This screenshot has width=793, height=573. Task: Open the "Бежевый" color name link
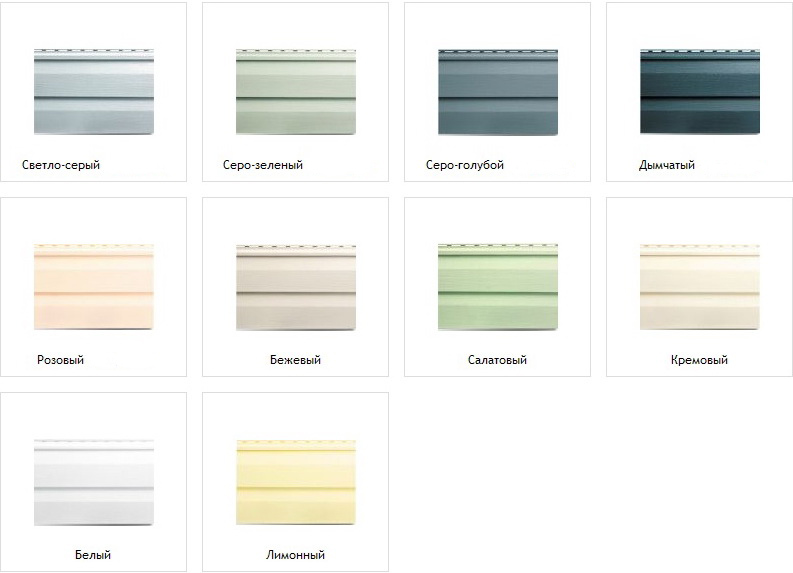click(x=295, y=360)
